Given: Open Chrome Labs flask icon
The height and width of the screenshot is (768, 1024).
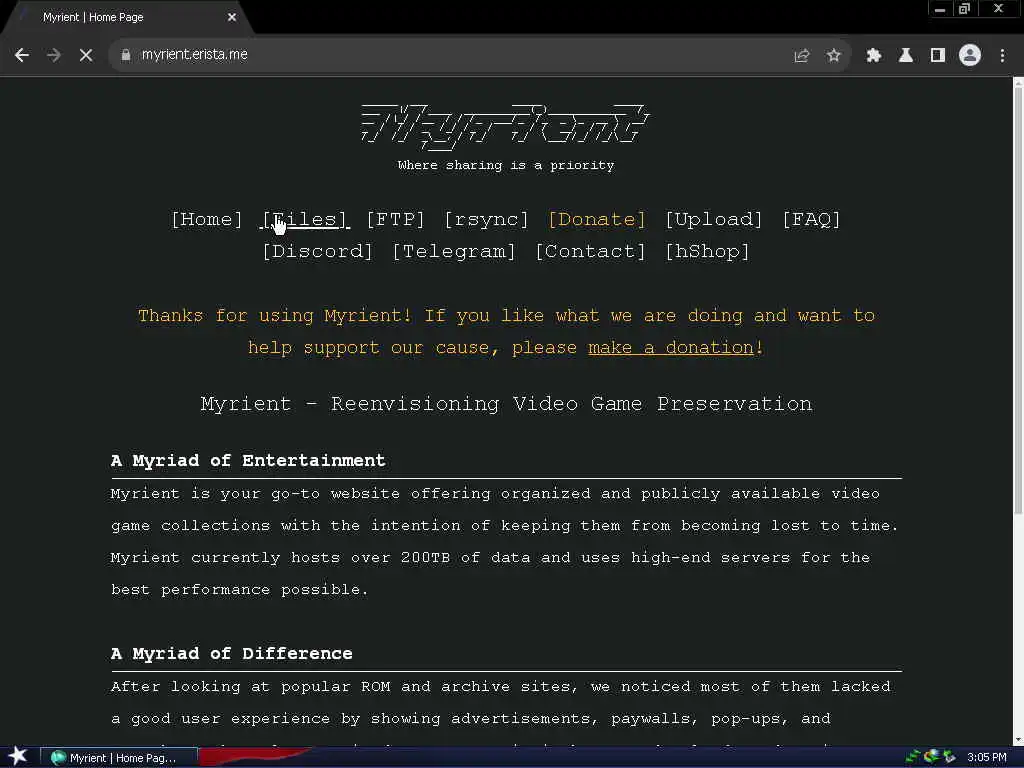Looking at the screenshot, I should pos(906,56).
